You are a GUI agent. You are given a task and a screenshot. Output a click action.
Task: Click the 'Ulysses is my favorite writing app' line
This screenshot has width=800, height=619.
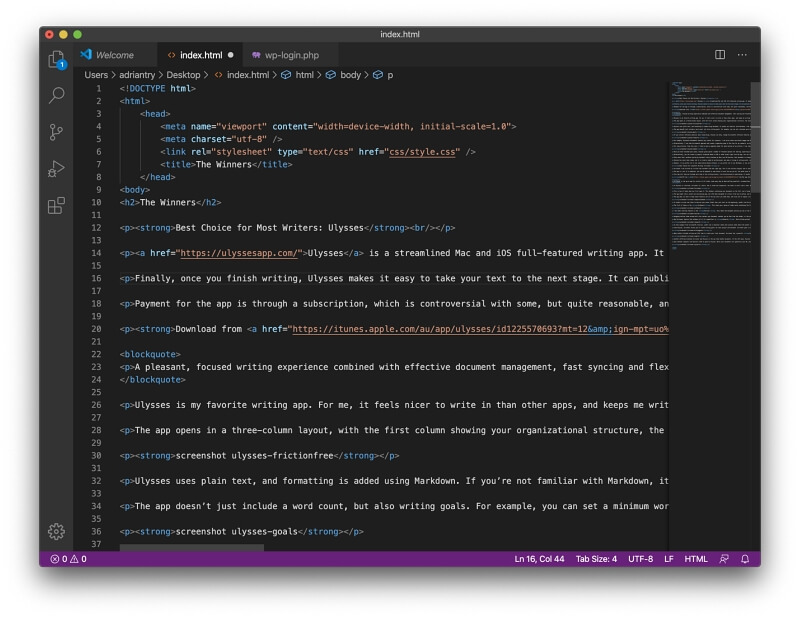(394, 405)
